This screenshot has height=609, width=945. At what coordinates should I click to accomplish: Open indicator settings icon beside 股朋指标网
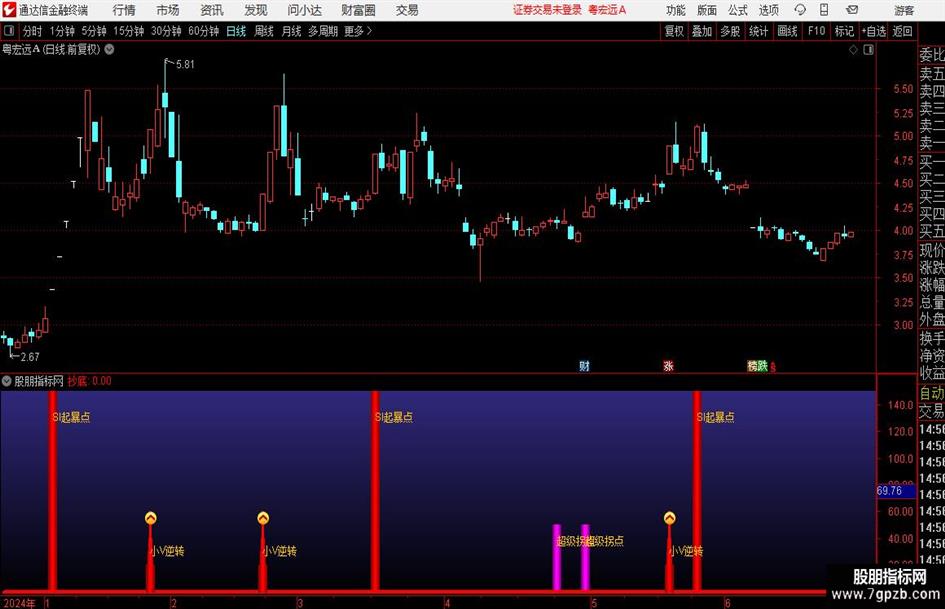tap(7, 381)
